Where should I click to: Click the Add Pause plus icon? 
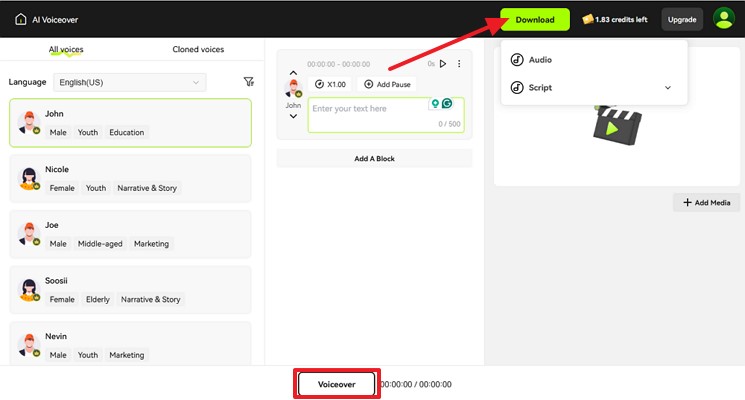pyautogui.click(x=368, y=84)
